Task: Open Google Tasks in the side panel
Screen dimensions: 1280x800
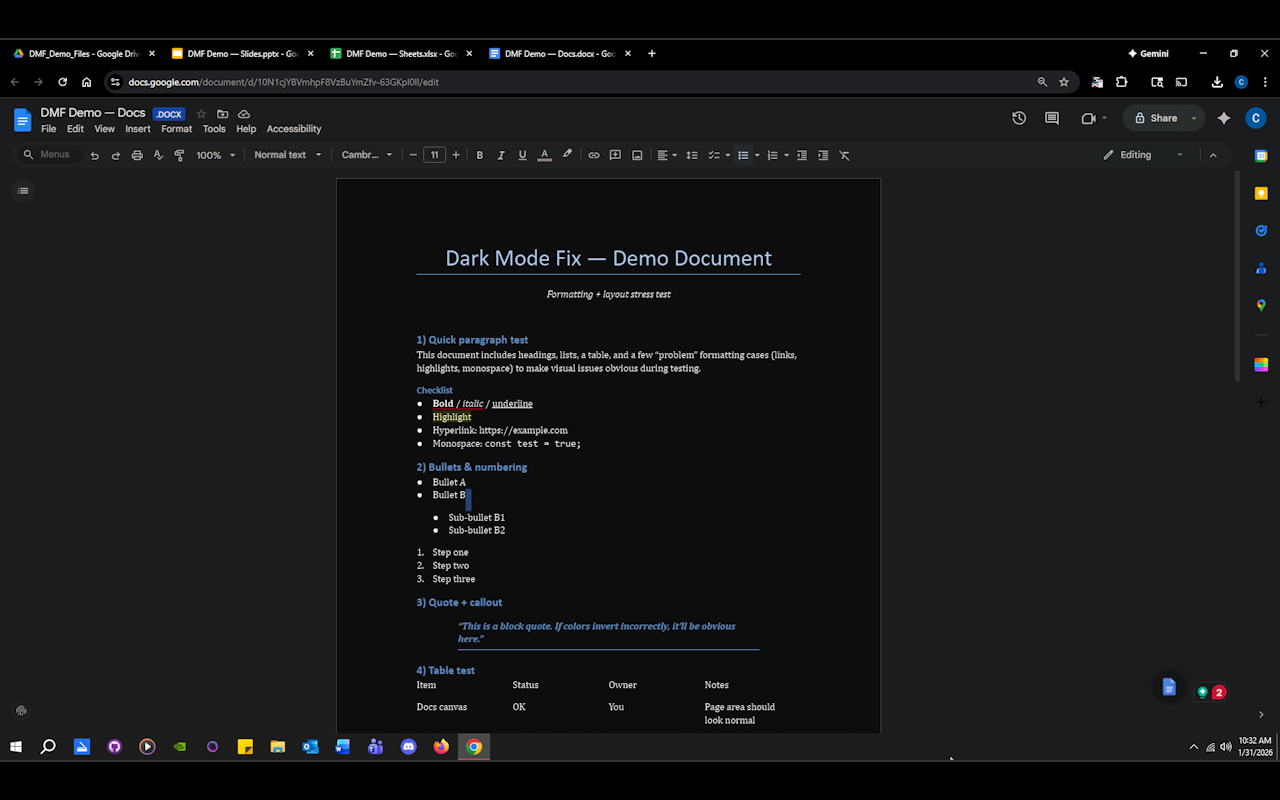Action: pos(1261,230)
